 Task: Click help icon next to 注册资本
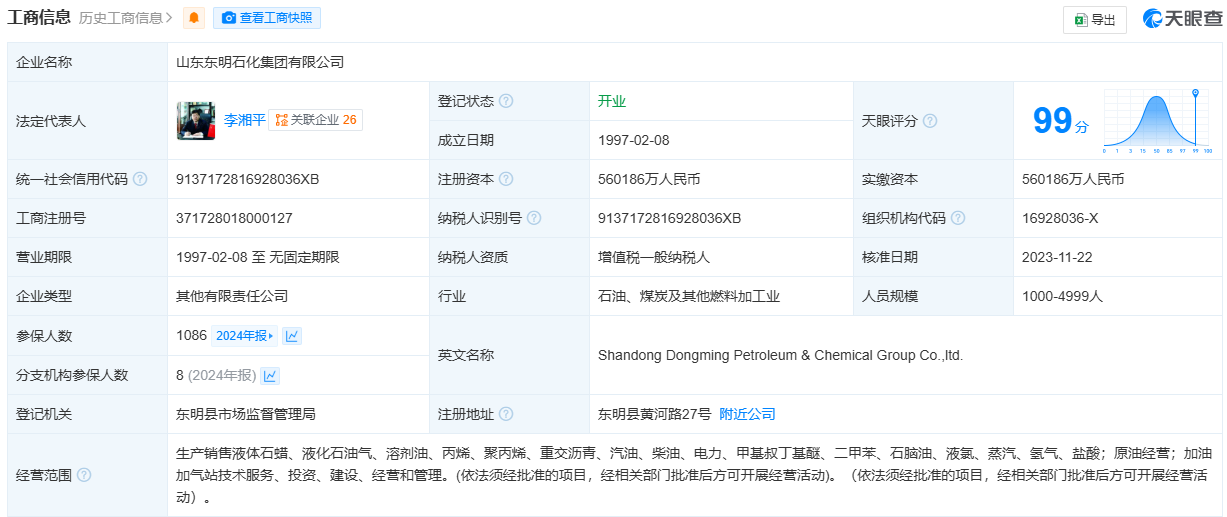506,179
